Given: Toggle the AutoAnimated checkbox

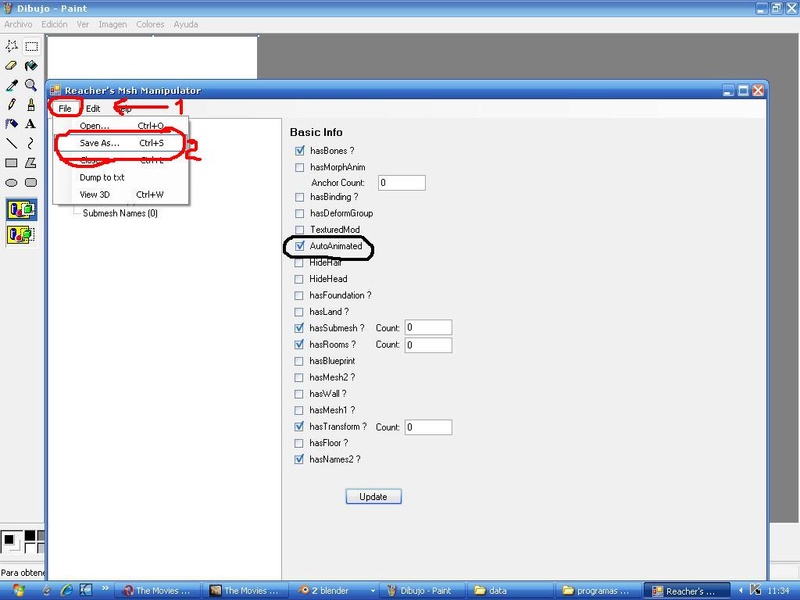Looking at the screenshot, I should pyautogui.click(x=299, y=246).
